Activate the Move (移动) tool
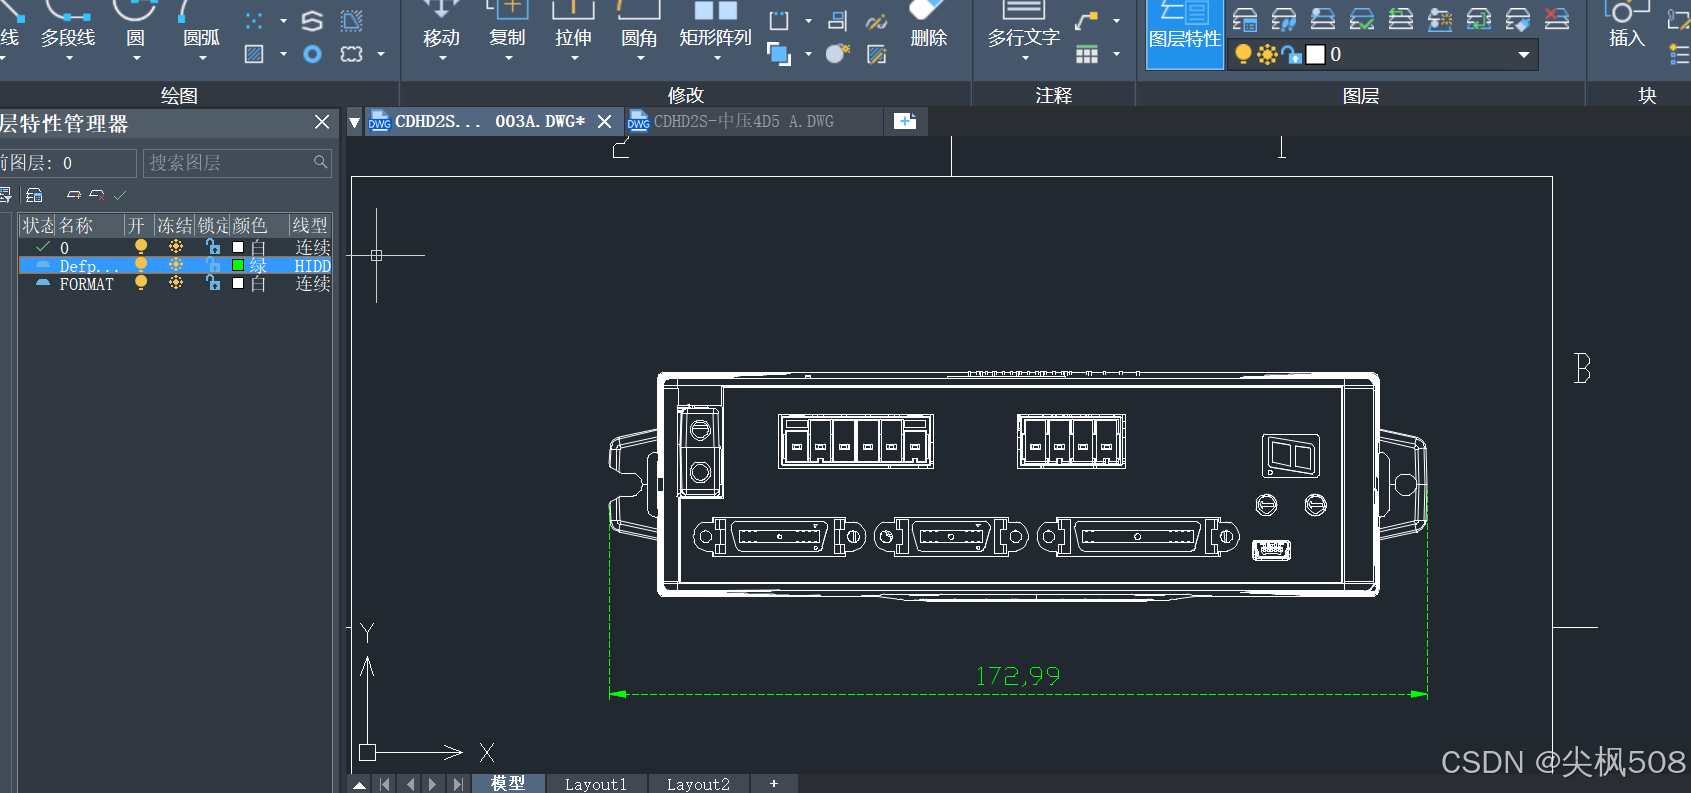1691x793 pixels. [x=441, y=25]
